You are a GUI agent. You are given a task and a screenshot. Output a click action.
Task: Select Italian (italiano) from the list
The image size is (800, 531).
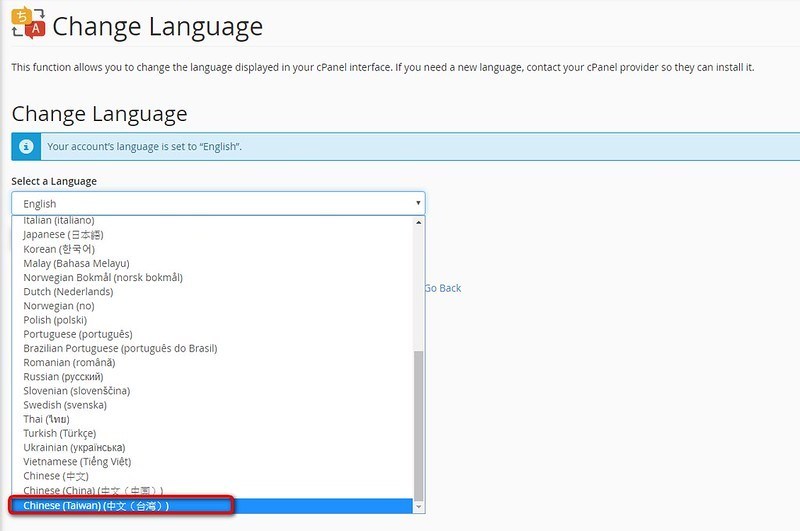tap(212, 221)
